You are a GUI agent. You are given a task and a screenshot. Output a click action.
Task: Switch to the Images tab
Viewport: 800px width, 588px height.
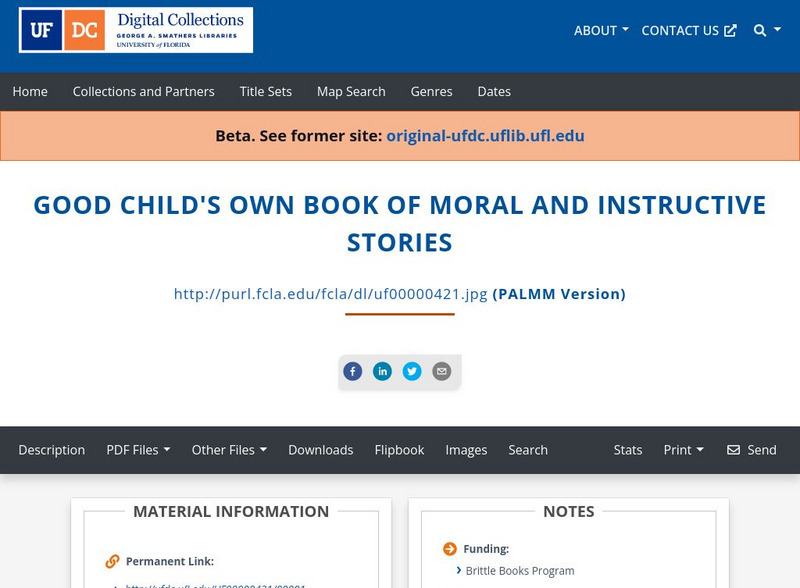466,450
